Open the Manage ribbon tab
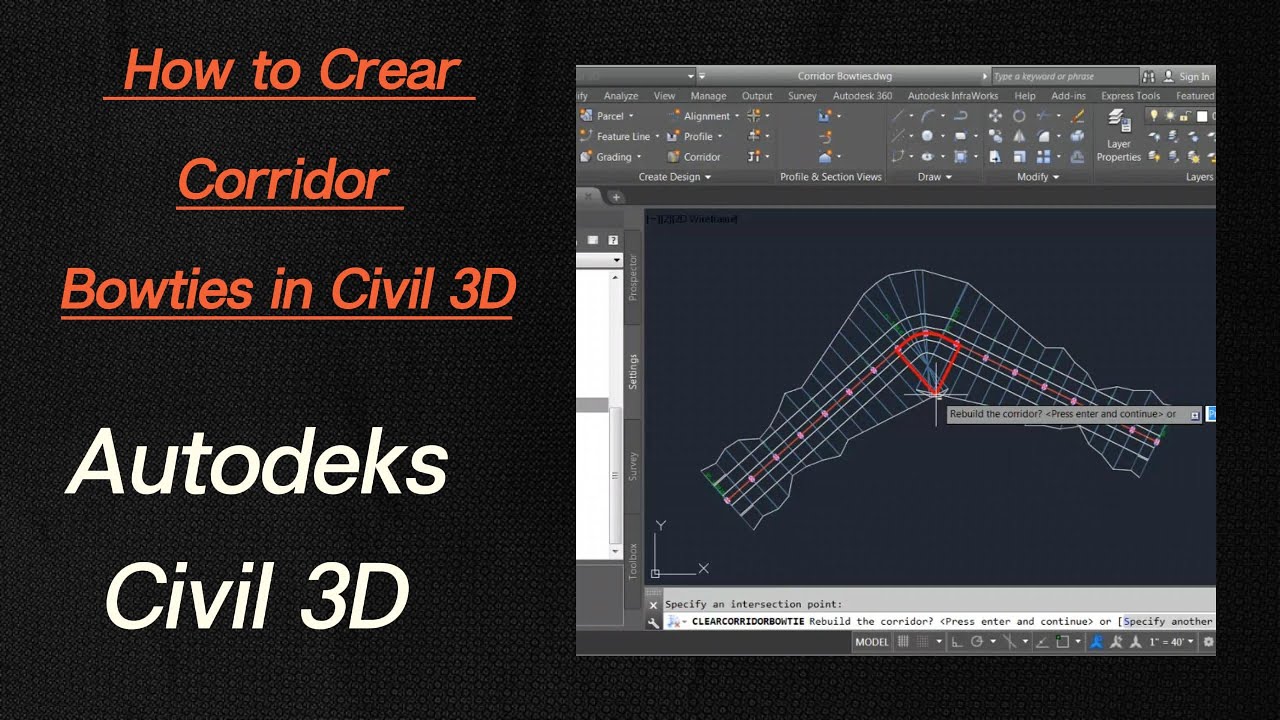 (x=708, y=96)
